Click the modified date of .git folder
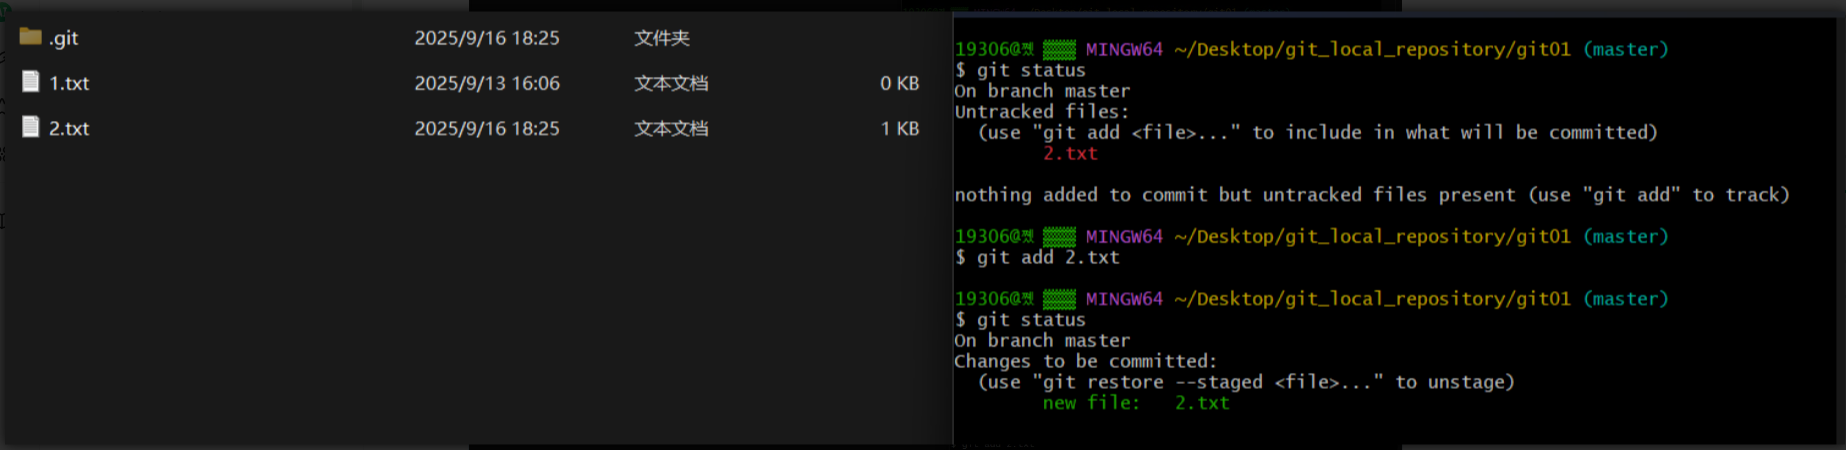The width and height of the screenshot is (1846, 450). click(487, 38)
